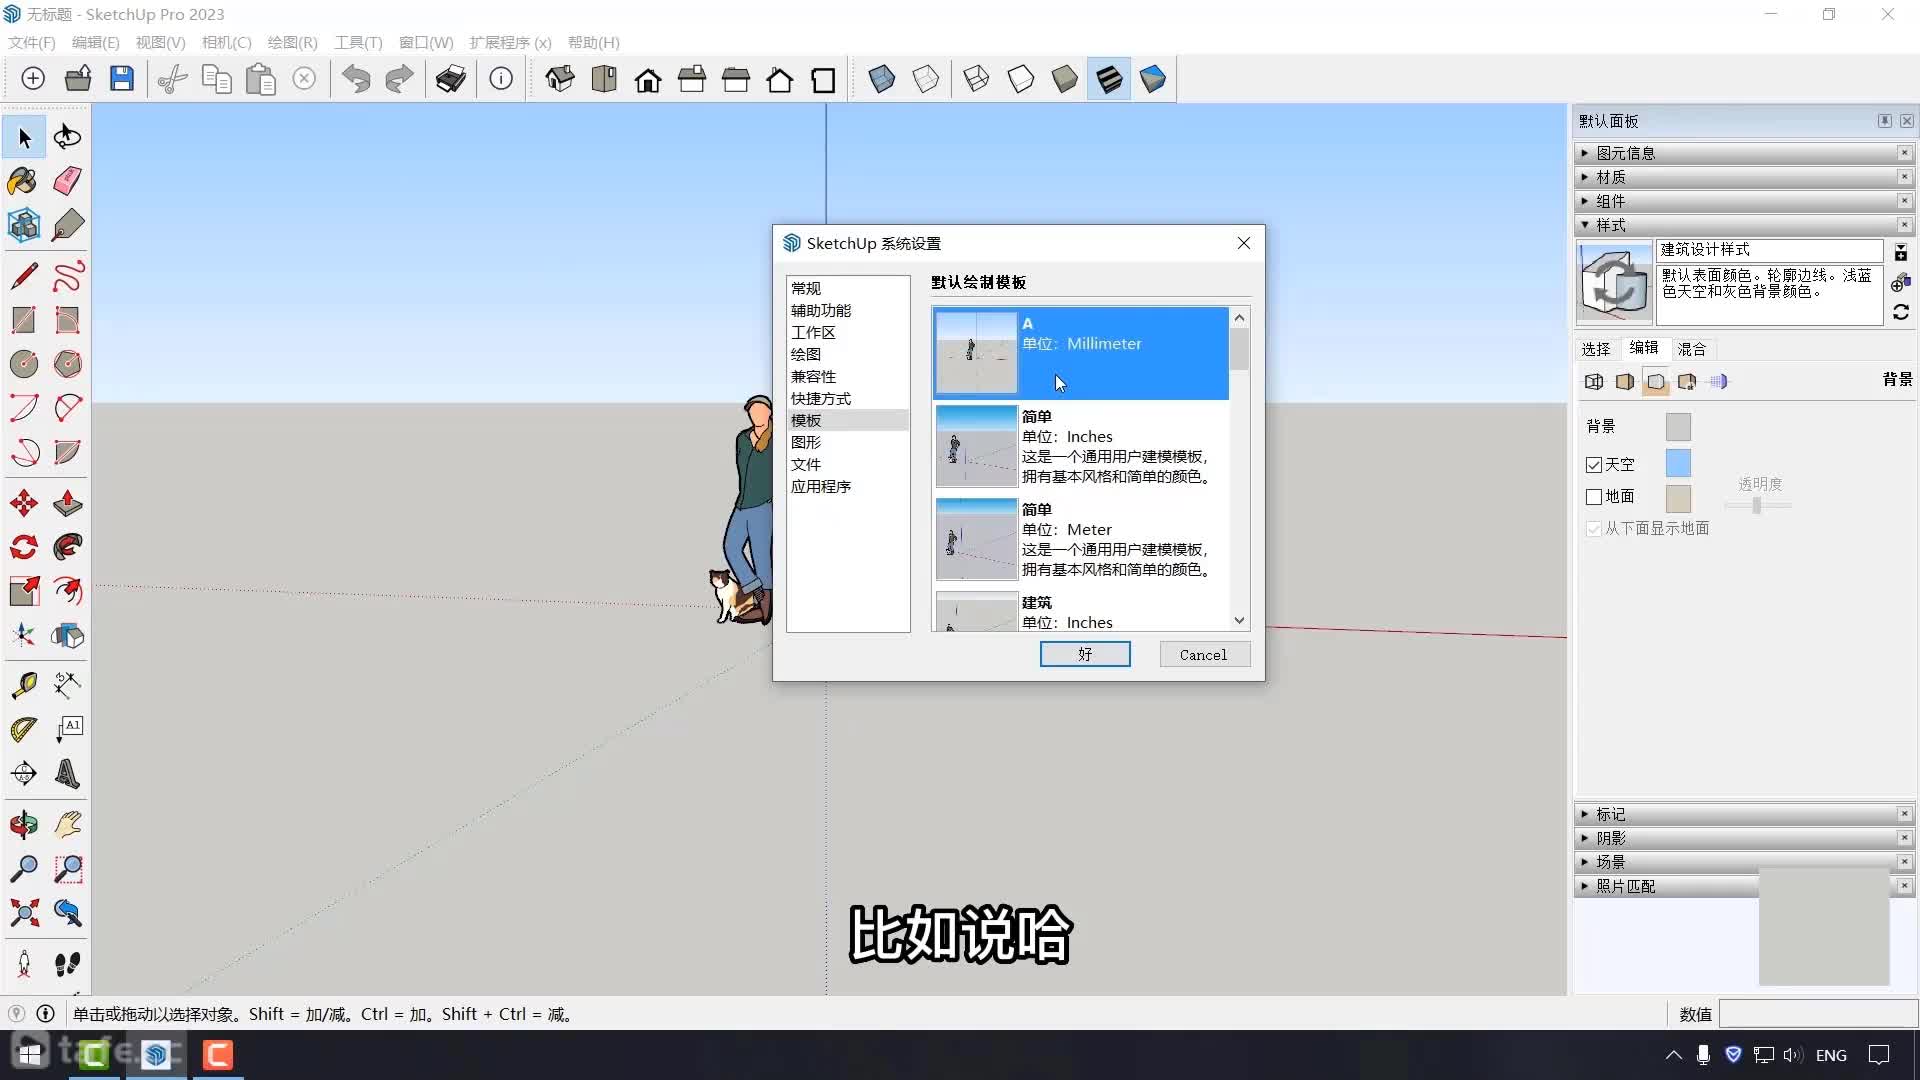This screenshot has height=1080, width=1920.
Task: Open the 扩展程序 extensions menu
Action: [510, 42]
